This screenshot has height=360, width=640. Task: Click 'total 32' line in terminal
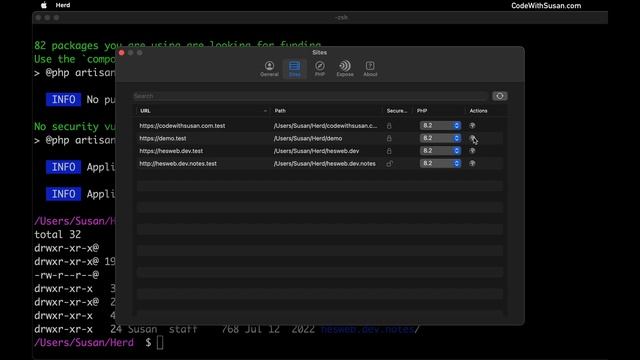(x=58, y=235)
